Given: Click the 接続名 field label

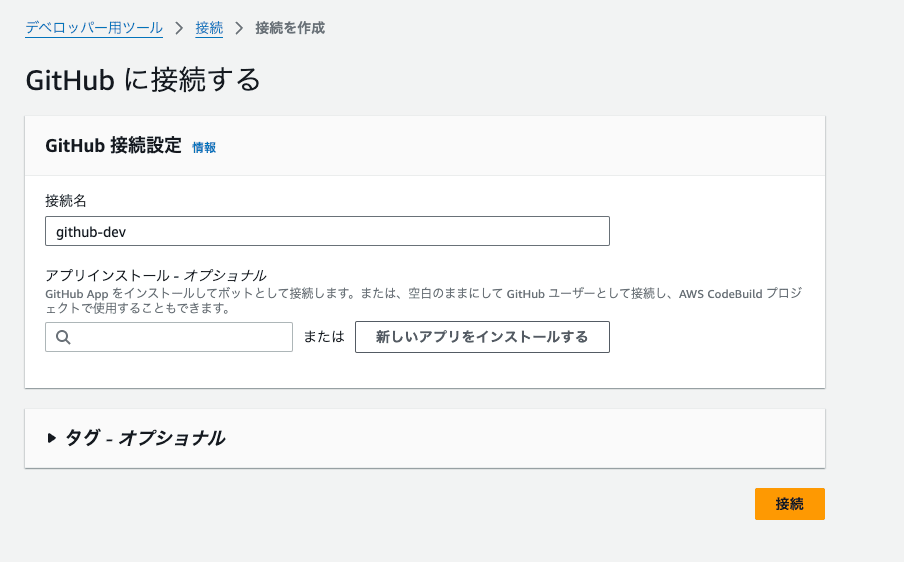Looking at the screenshot, I should 66,201.
